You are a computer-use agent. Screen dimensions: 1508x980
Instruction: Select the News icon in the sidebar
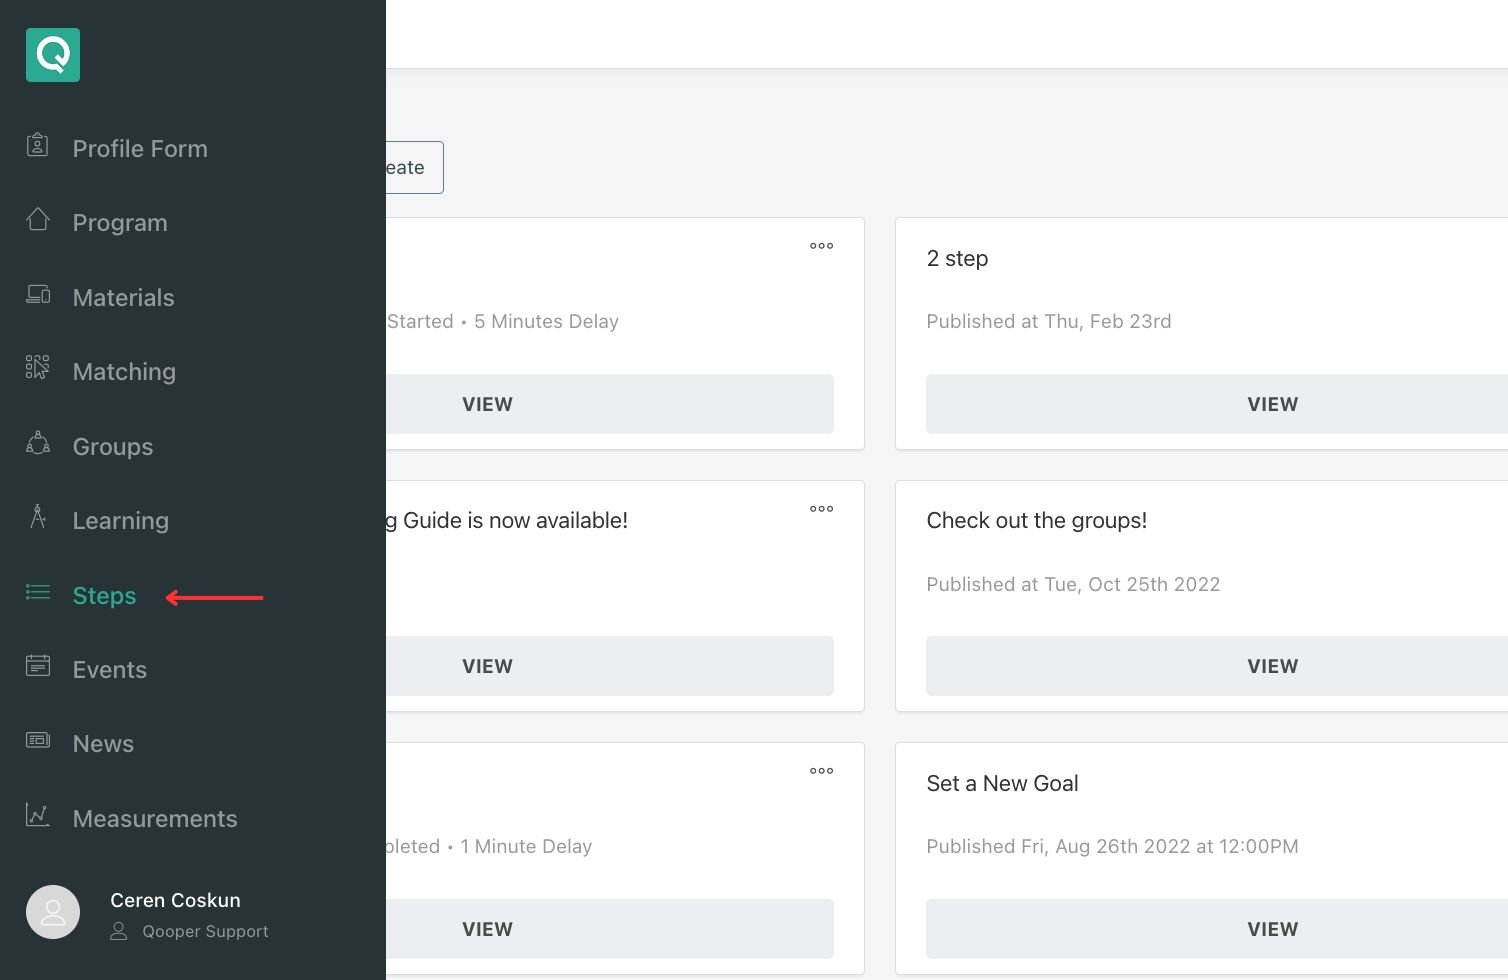(37, 740)
